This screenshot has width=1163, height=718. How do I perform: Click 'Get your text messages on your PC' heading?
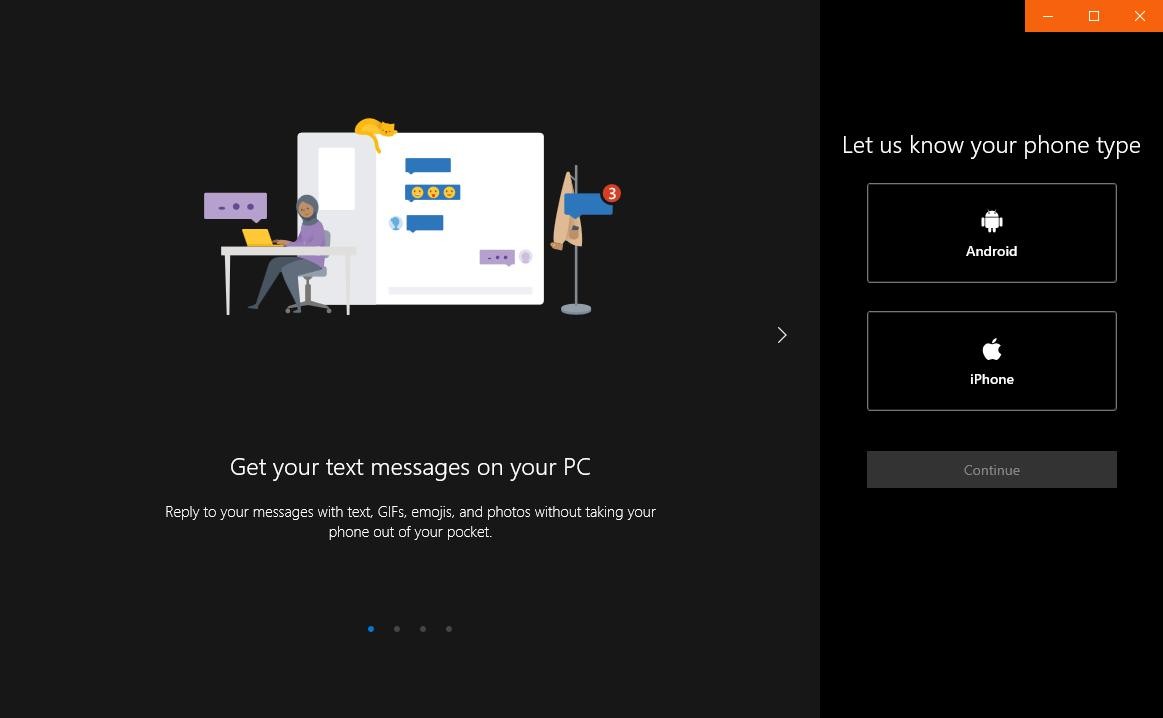point(410,467)
